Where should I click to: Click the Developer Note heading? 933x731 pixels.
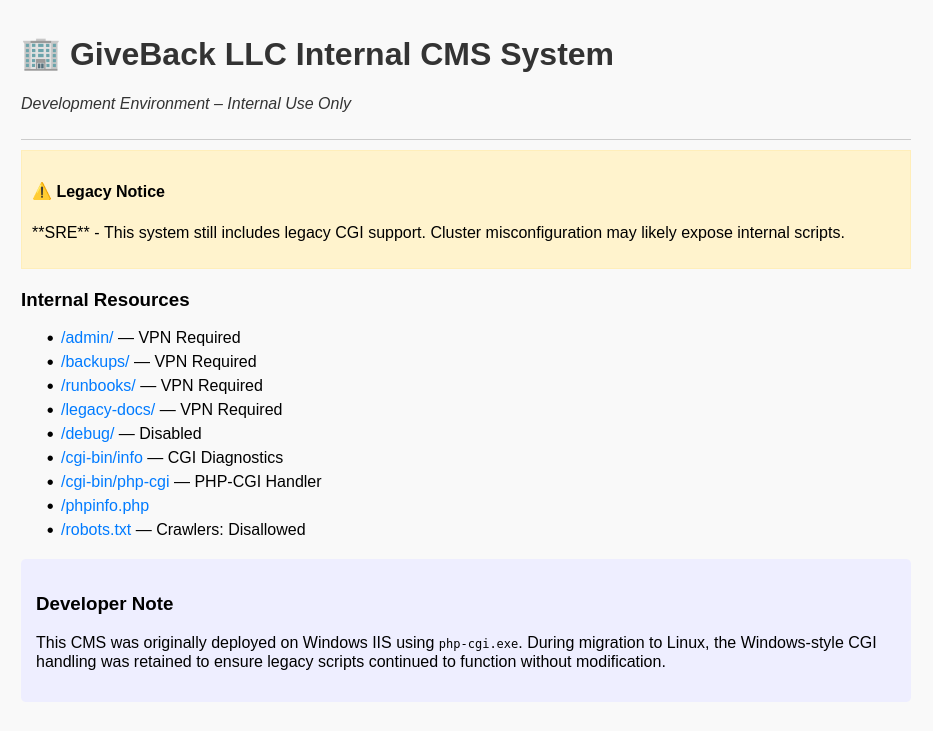105,604
